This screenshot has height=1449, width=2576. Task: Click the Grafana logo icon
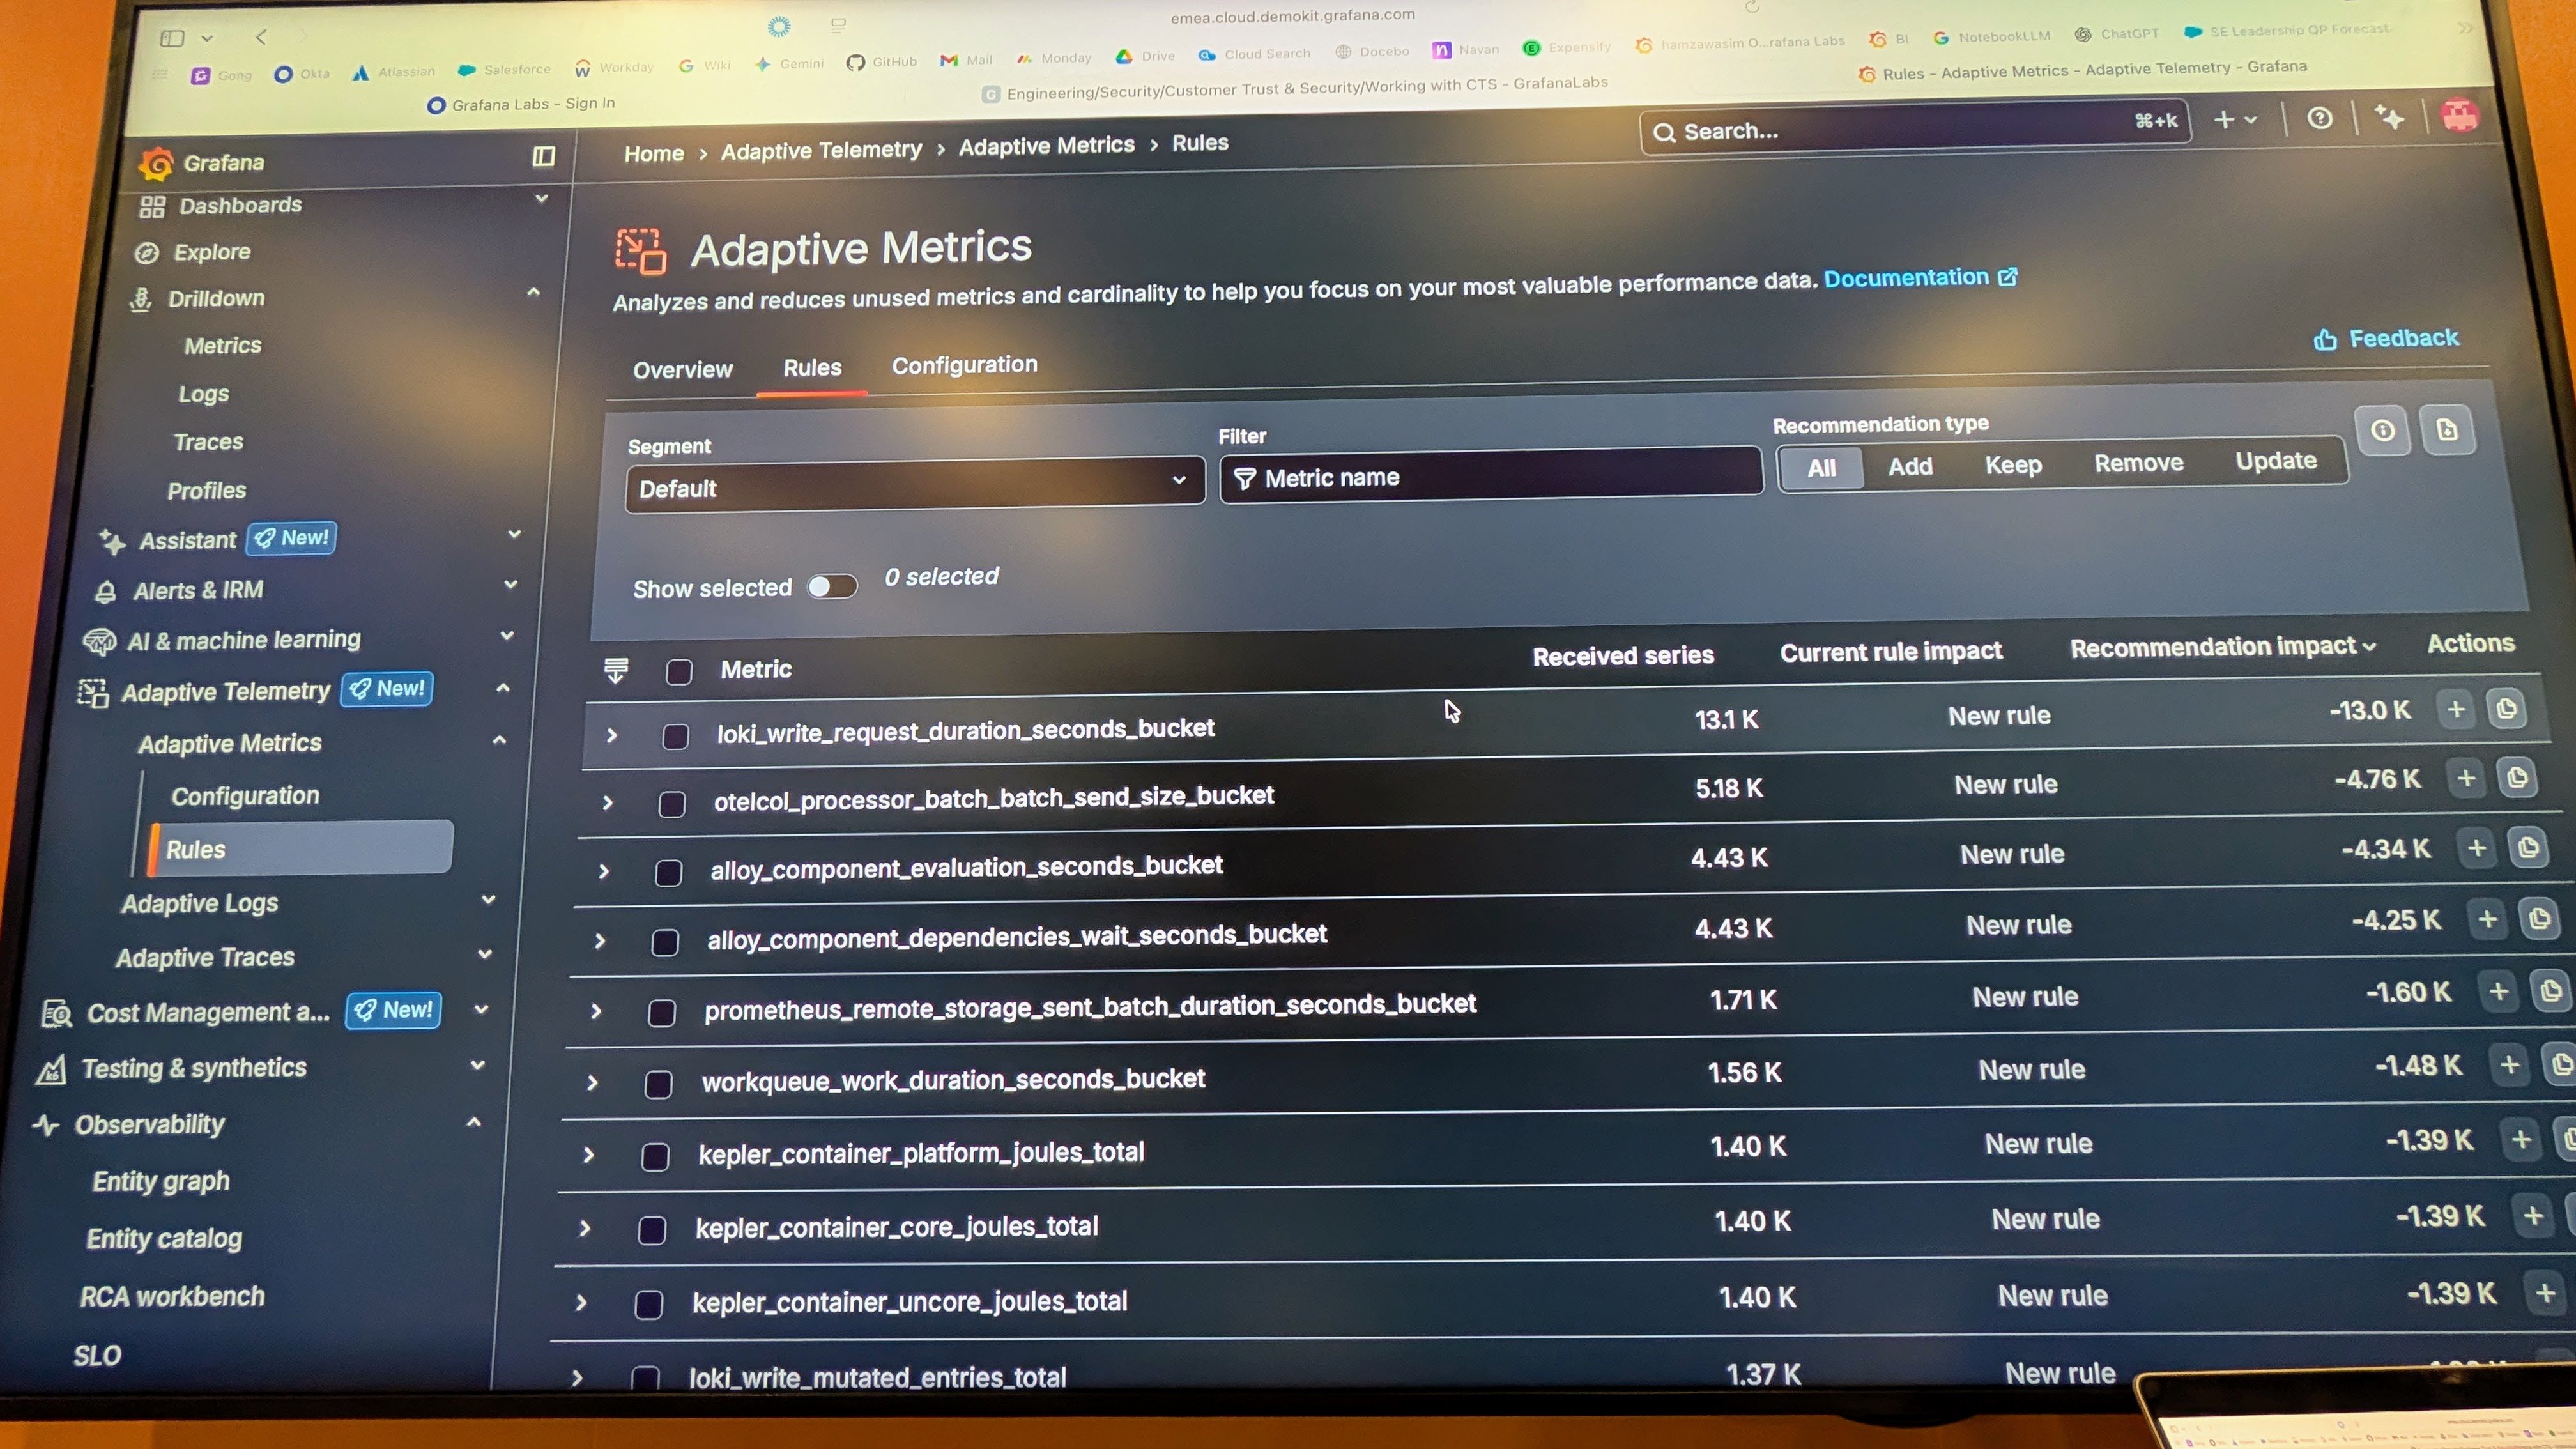click(156, 163)
